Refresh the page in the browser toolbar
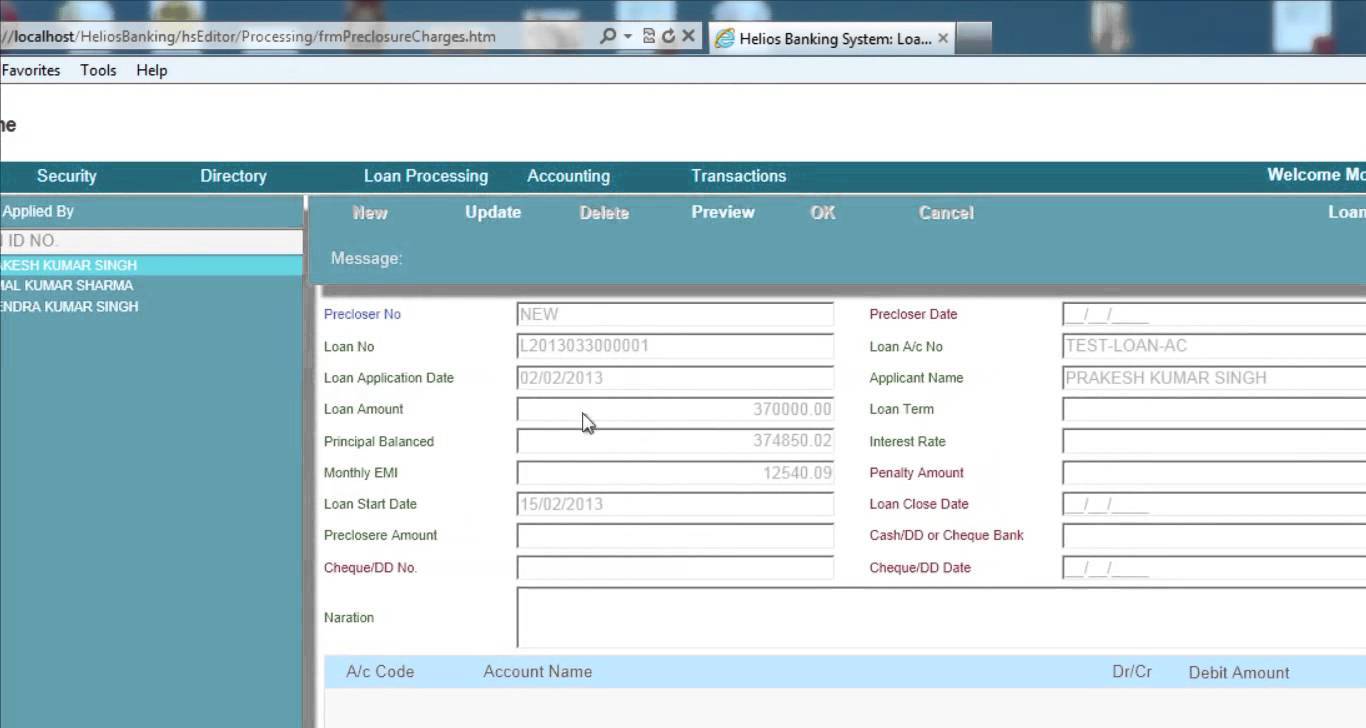 [x=668, y=35]
